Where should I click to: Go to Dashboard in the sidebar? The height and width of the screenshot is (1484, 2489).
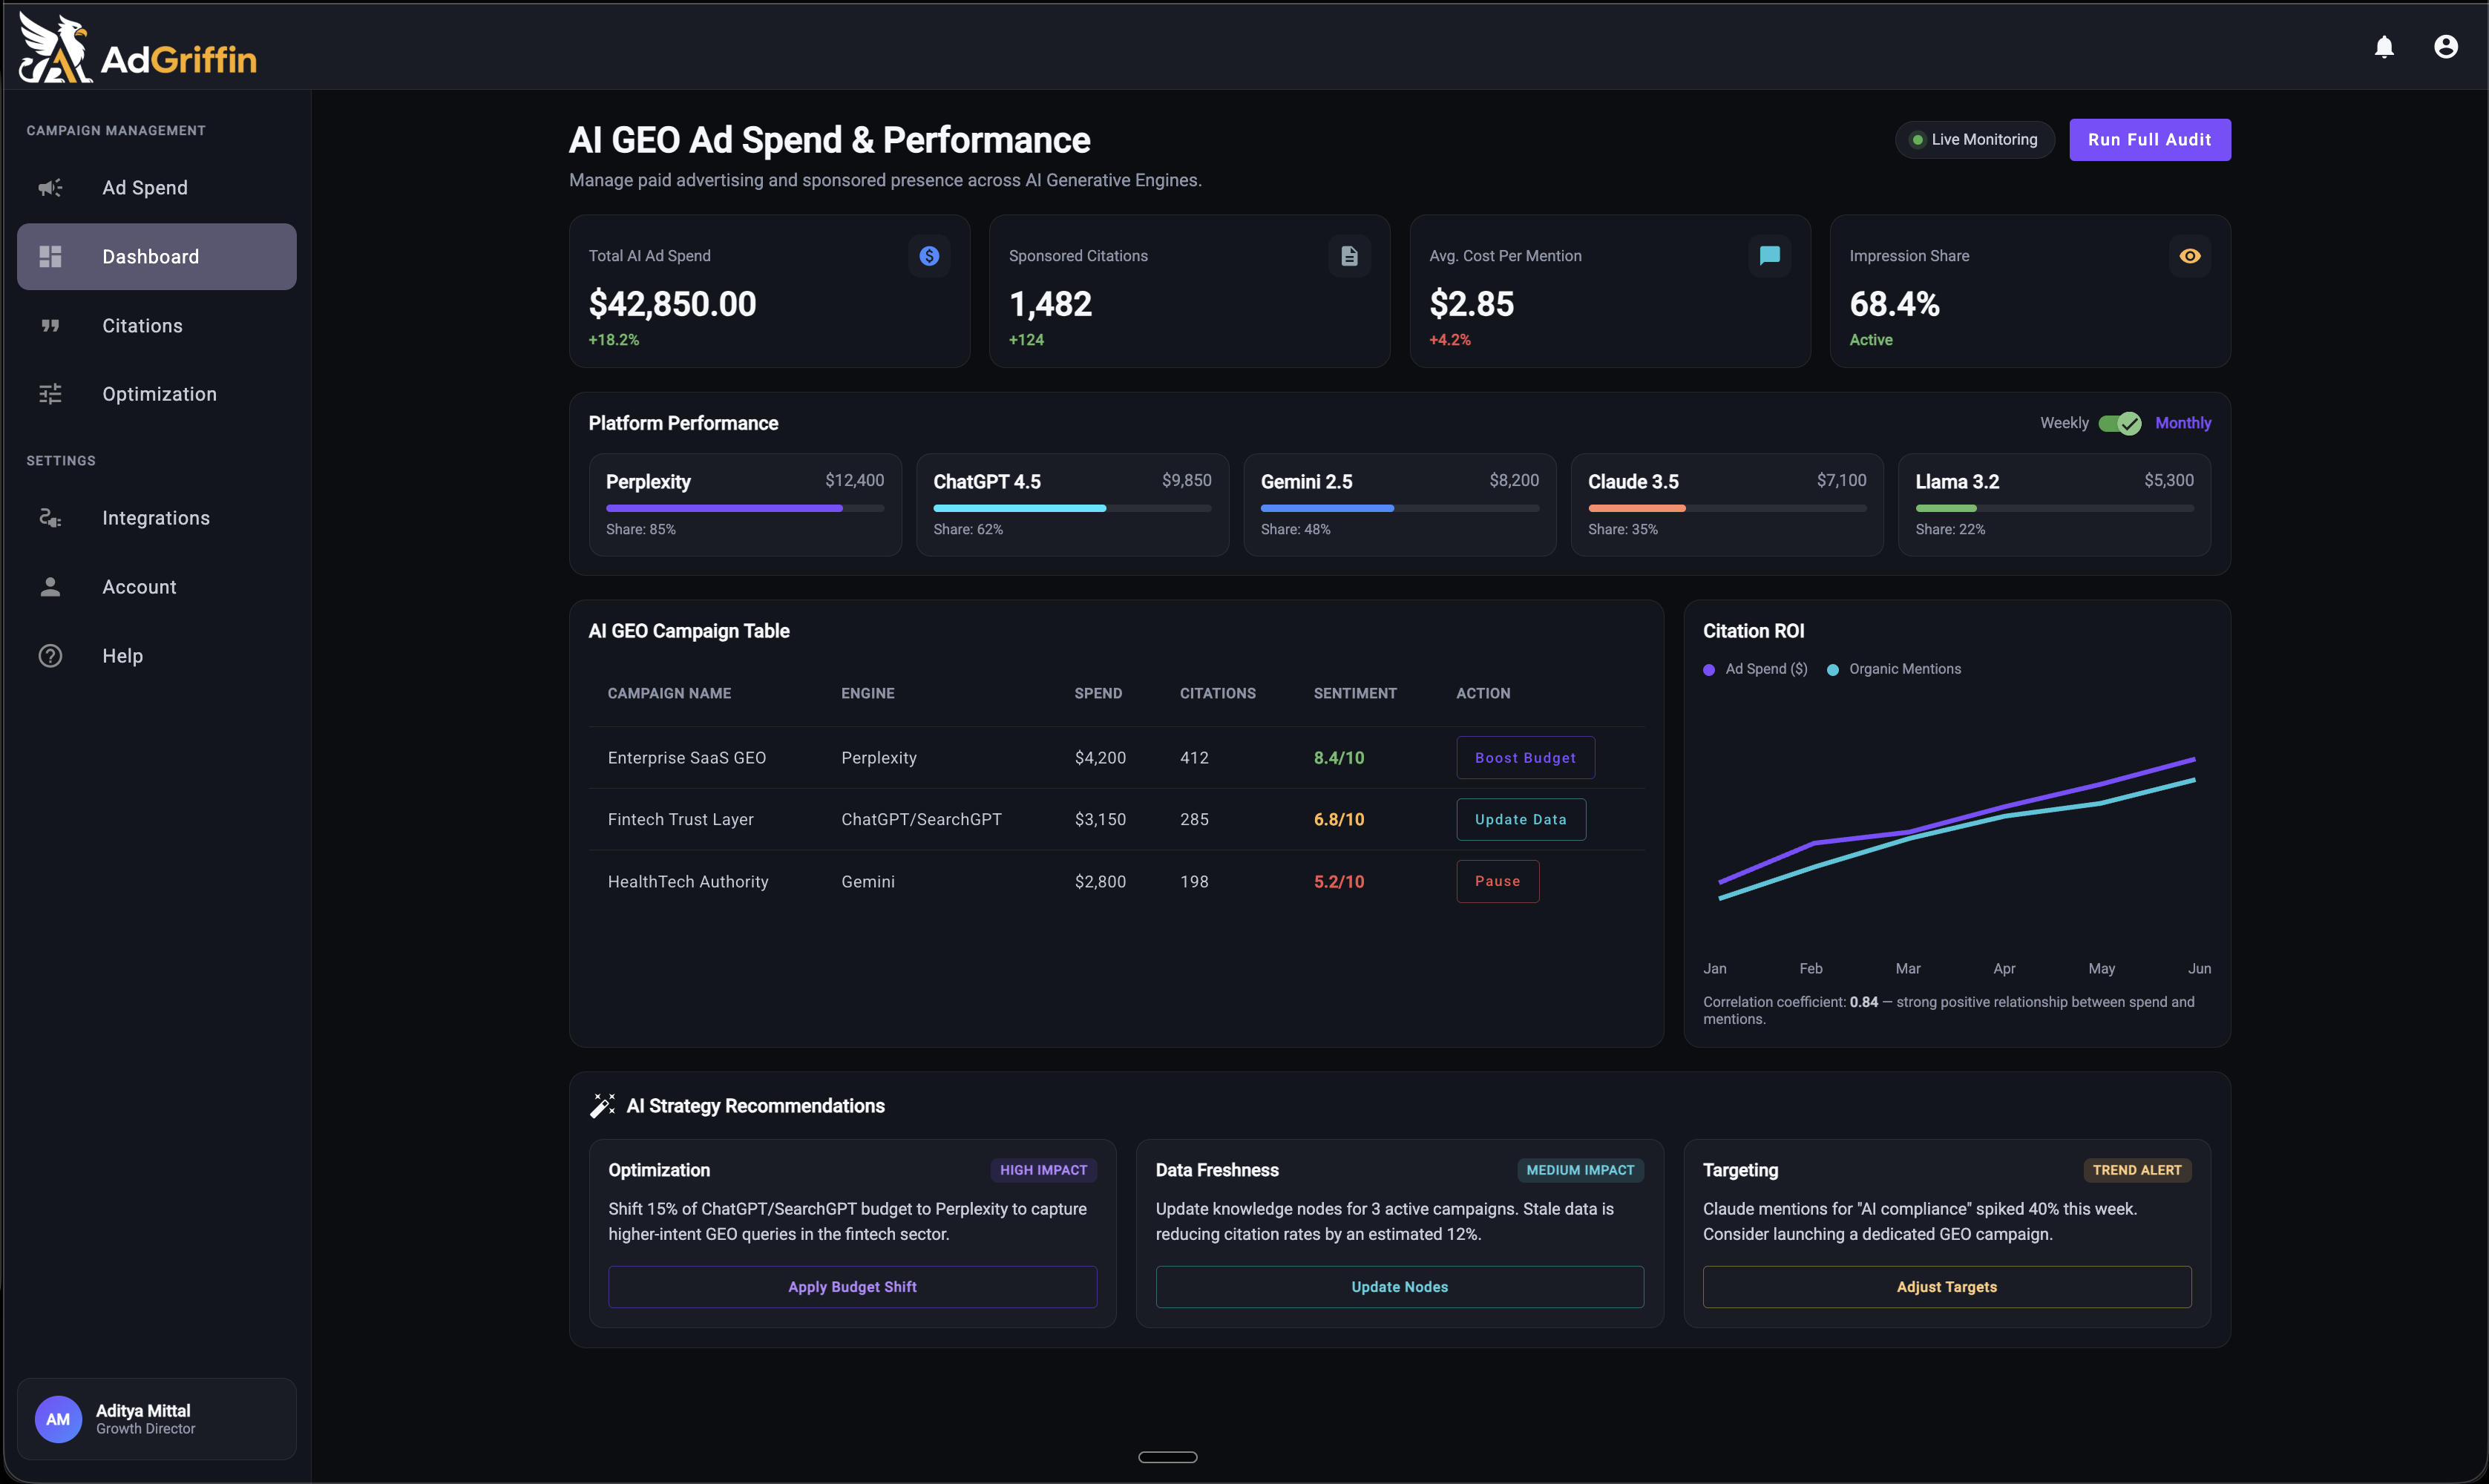point(157,257)
